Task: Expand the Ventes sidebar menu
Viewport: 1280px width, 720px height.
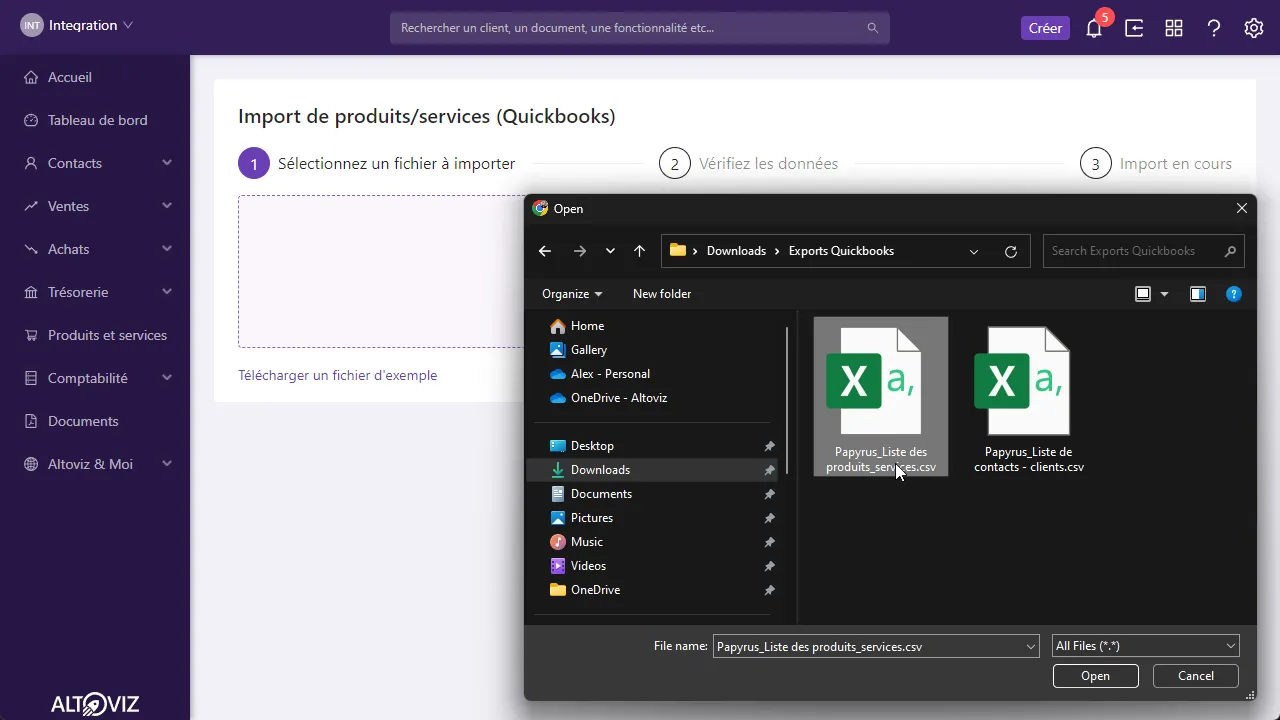Action: click(x=167, y=206)
